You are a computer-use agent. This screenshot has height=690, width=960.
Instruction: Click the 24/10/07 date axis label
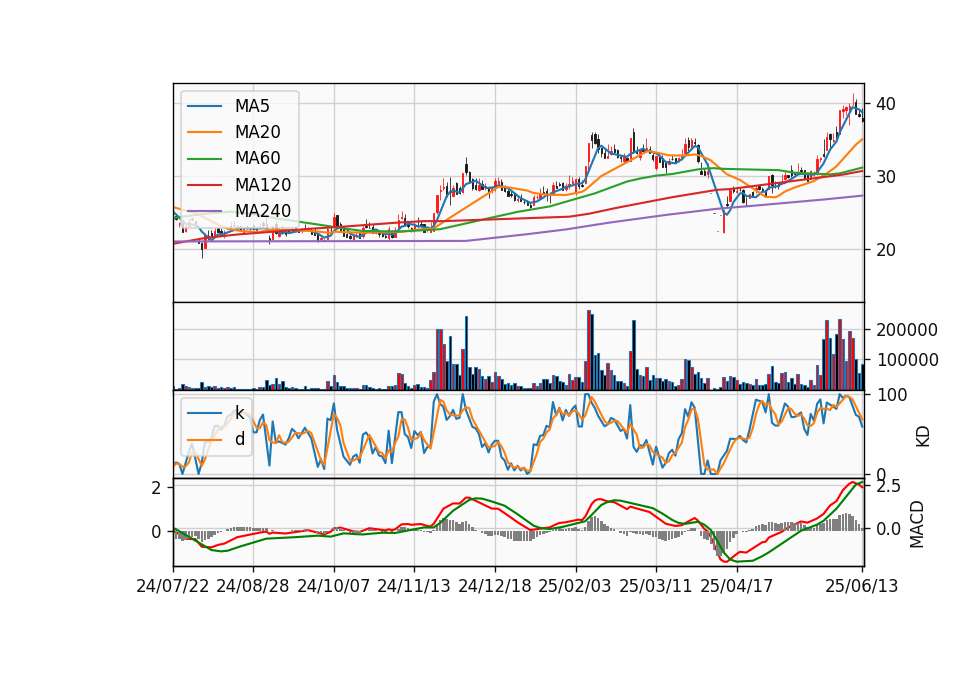pyautogui.click(x=334, y=586)
